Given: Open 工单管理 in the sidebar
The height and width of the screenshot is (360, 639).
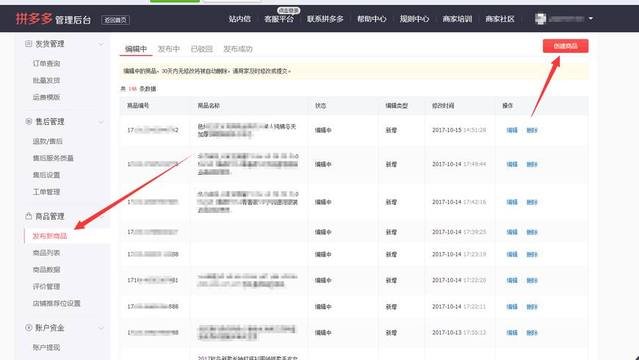Looking at the screenshot, I should 46,192.
